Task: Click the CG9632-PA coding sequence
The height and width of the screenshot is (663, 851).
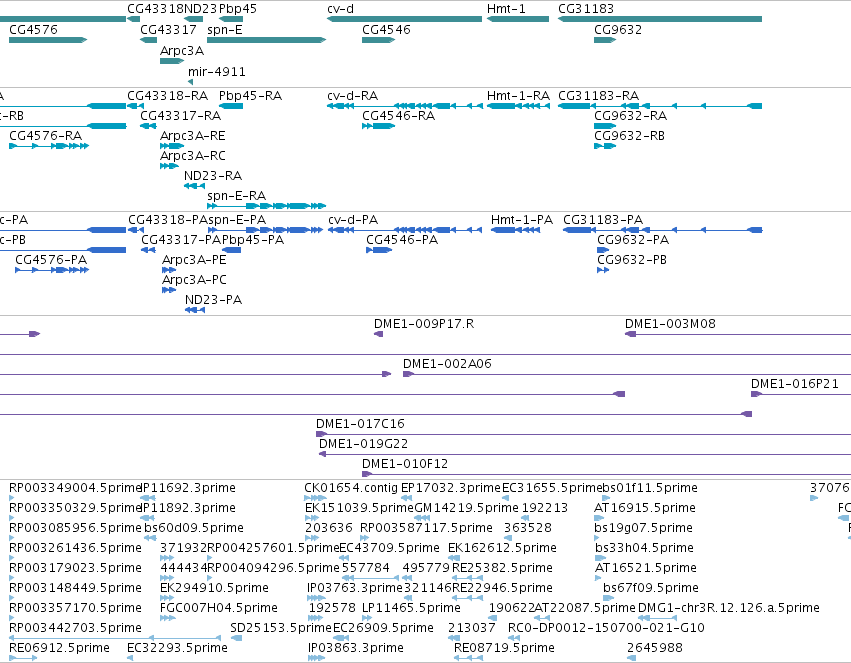Action: (603, 250)
